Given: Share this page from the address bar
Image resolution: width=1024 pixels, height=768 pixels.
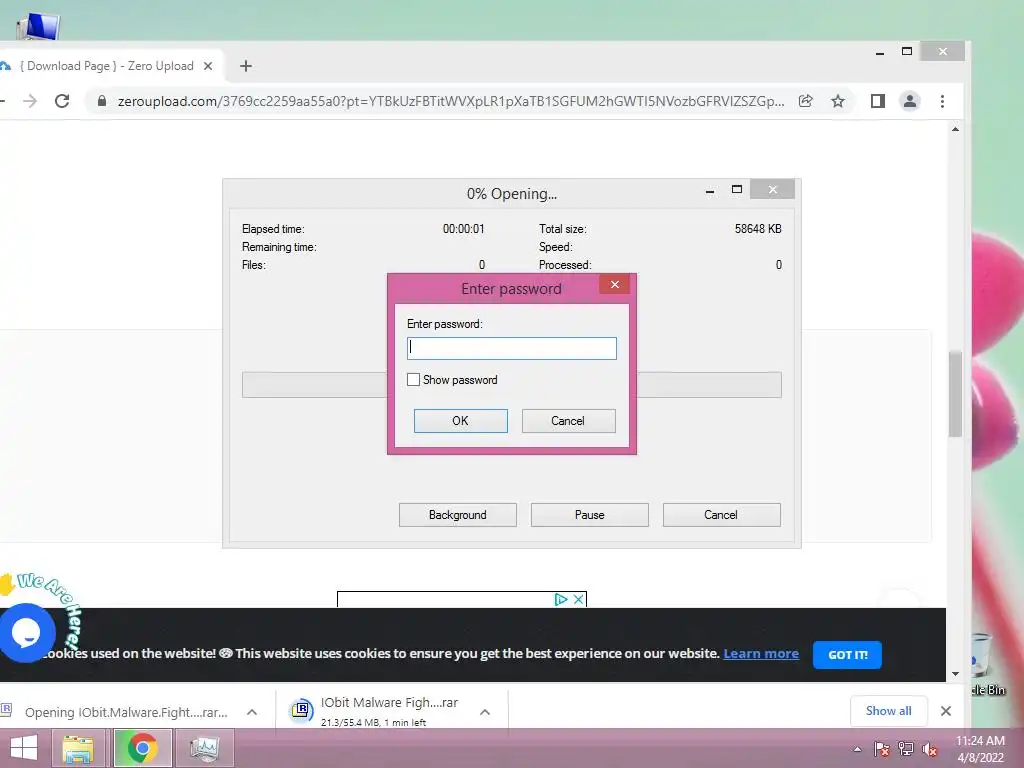Looking at the screenshot, I should tap(806, 101).
